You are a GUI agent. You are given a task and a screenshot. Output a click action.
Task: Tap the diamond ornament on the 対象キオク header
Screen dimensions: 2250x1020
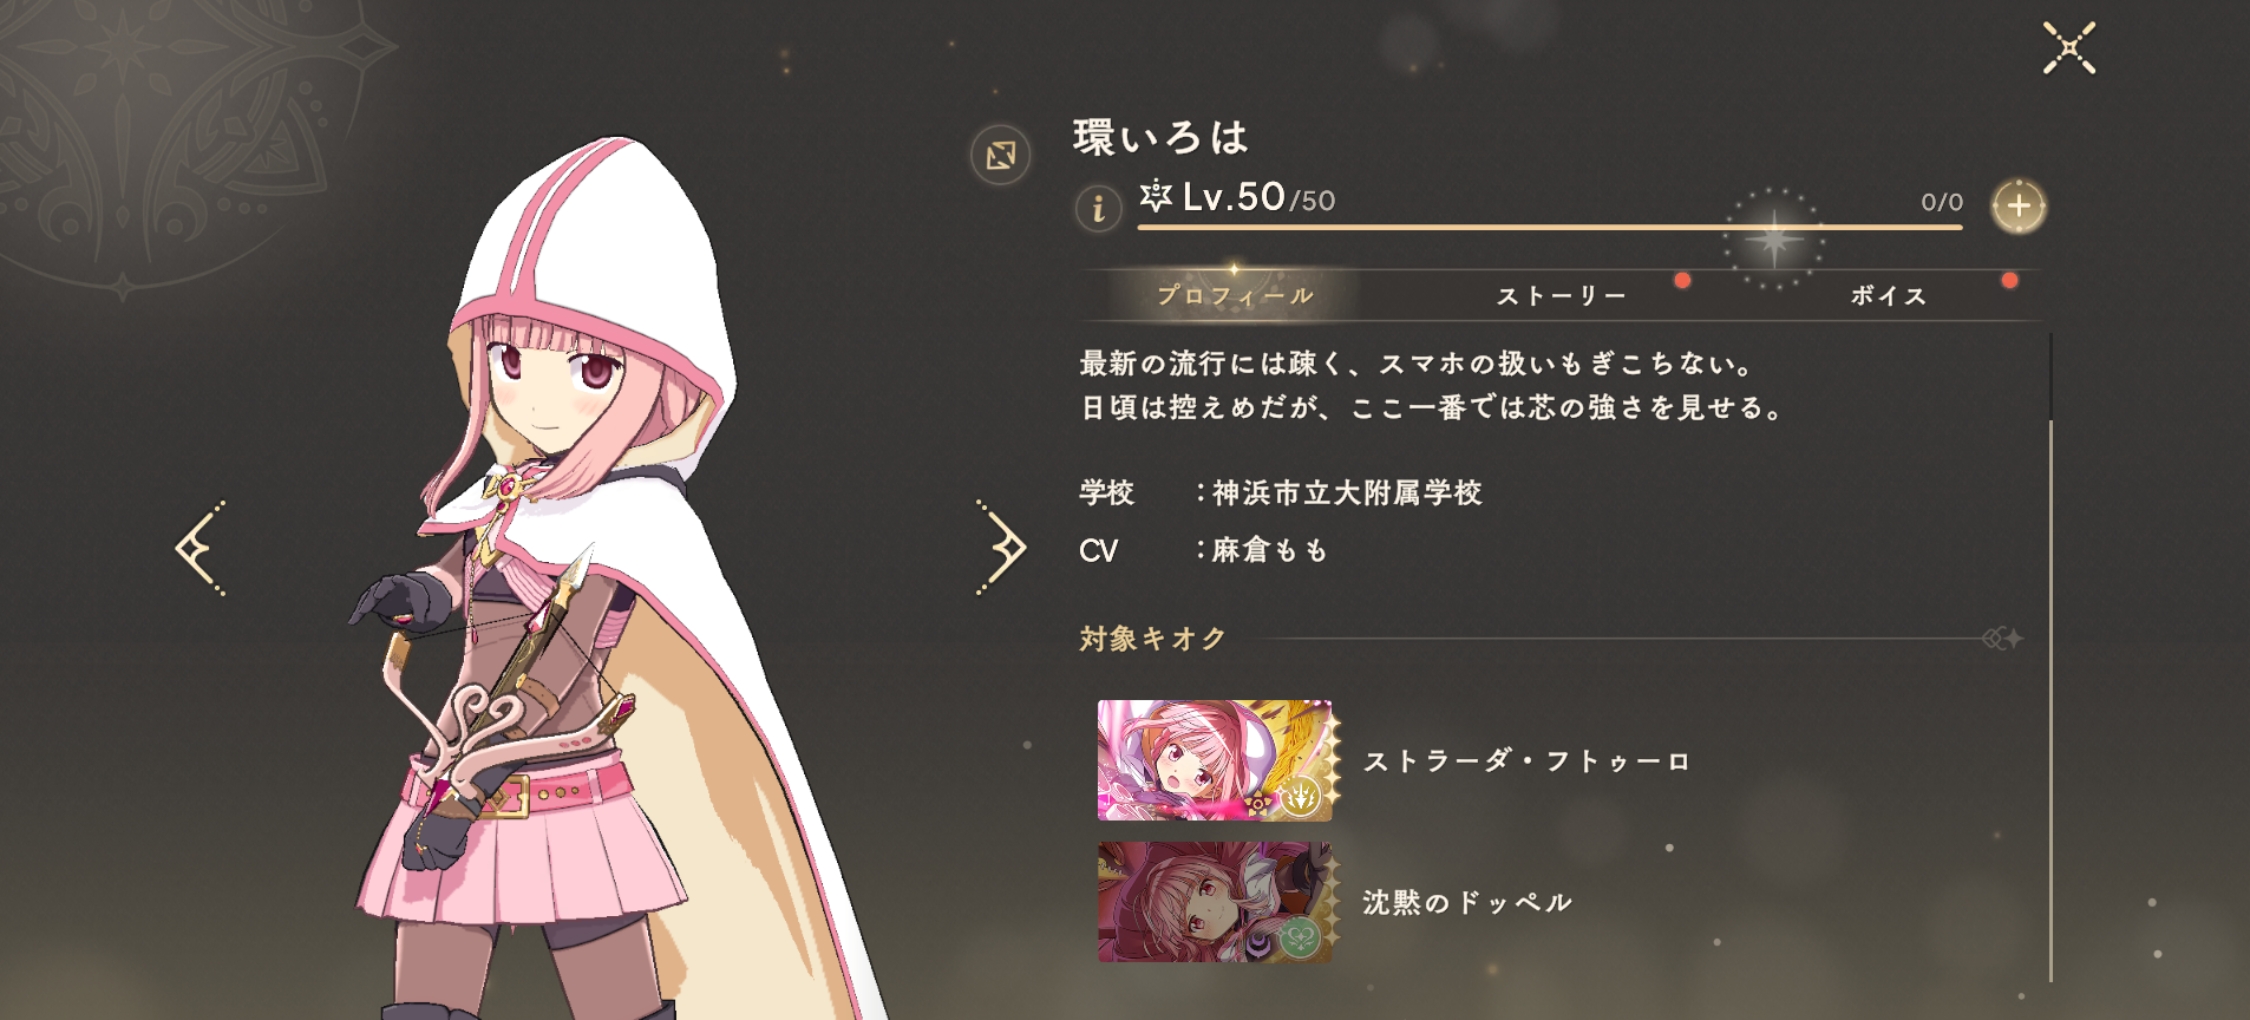coord(2003,638)
